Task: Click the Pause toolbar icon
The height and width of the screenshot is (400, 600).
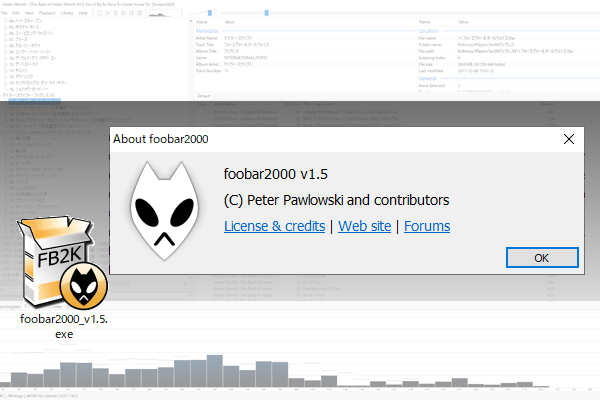Action: [x=116, y=13]
